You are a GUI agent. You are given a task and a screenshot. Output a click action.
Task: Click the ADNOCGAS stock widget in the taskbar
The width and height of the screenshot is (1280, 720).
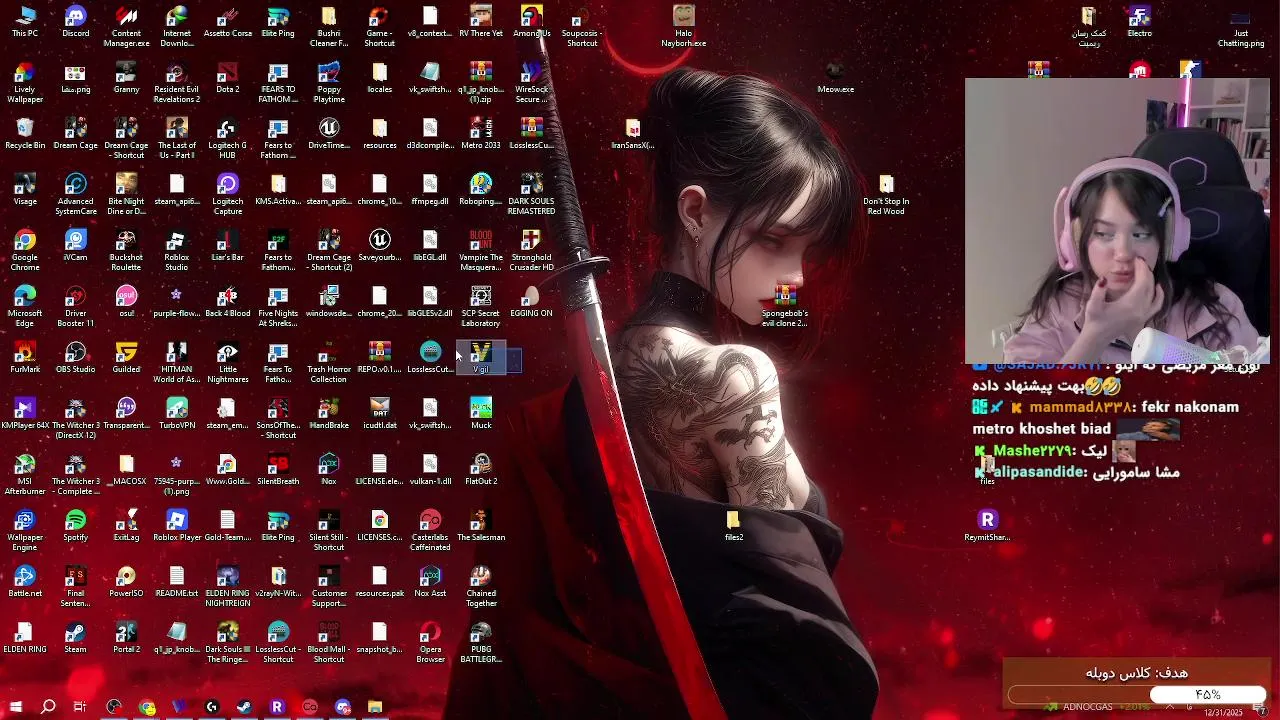point(1095,707)
